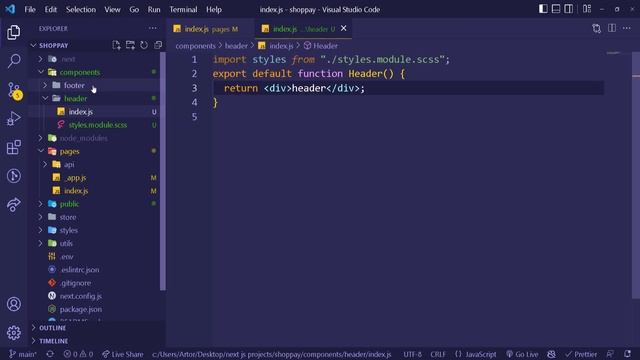The height and width of the screenshot is (360, 640).
Task: Expand the node_modules folder
Action: [40, 138]
